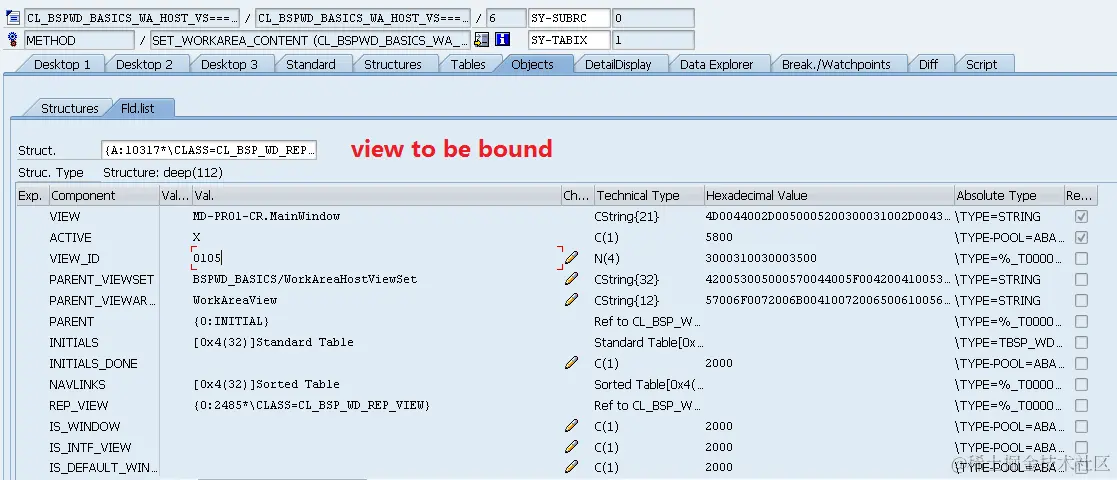
Task: Toggle the read-only checkbox for ACTIVE row
Action: 1081,237
